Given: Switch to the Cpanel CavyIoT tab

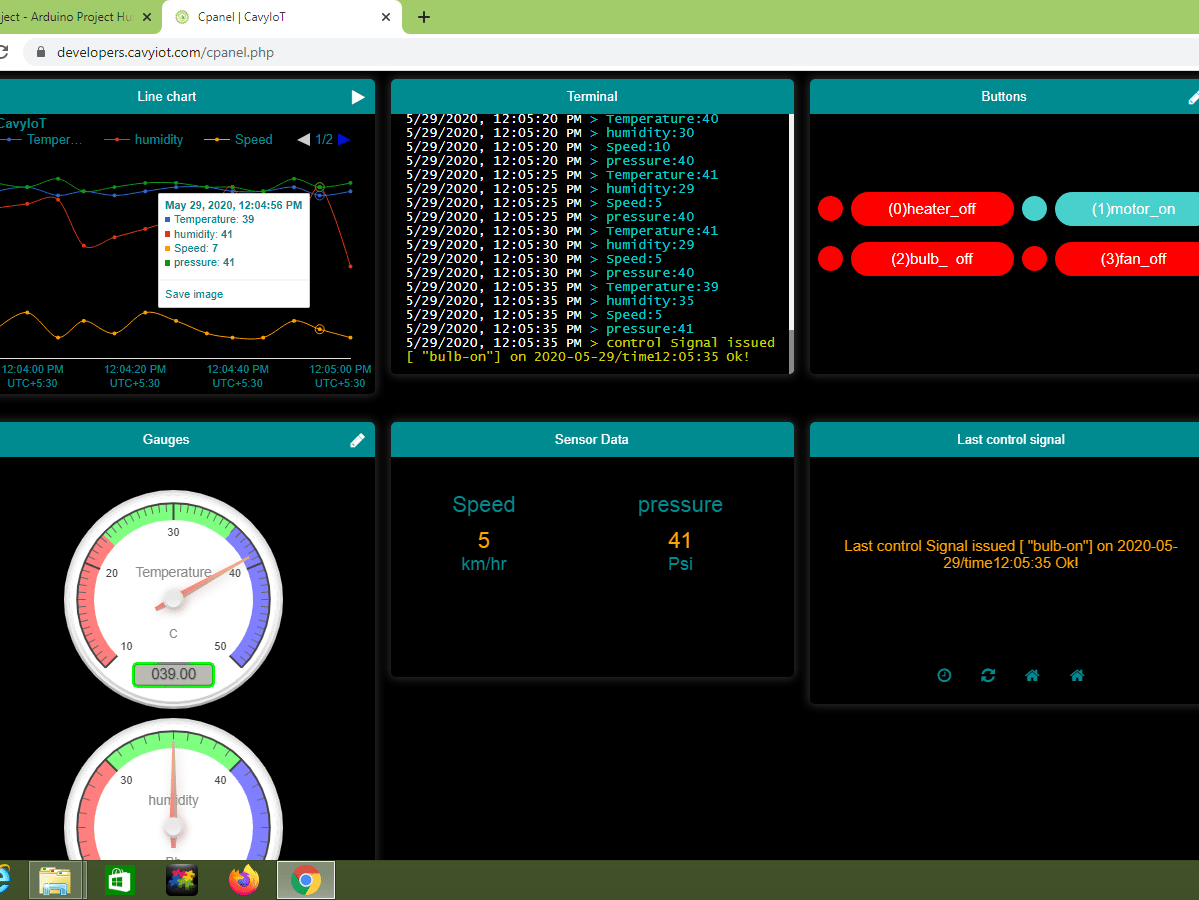Looking at the screenshot, I should pos(270,17).
